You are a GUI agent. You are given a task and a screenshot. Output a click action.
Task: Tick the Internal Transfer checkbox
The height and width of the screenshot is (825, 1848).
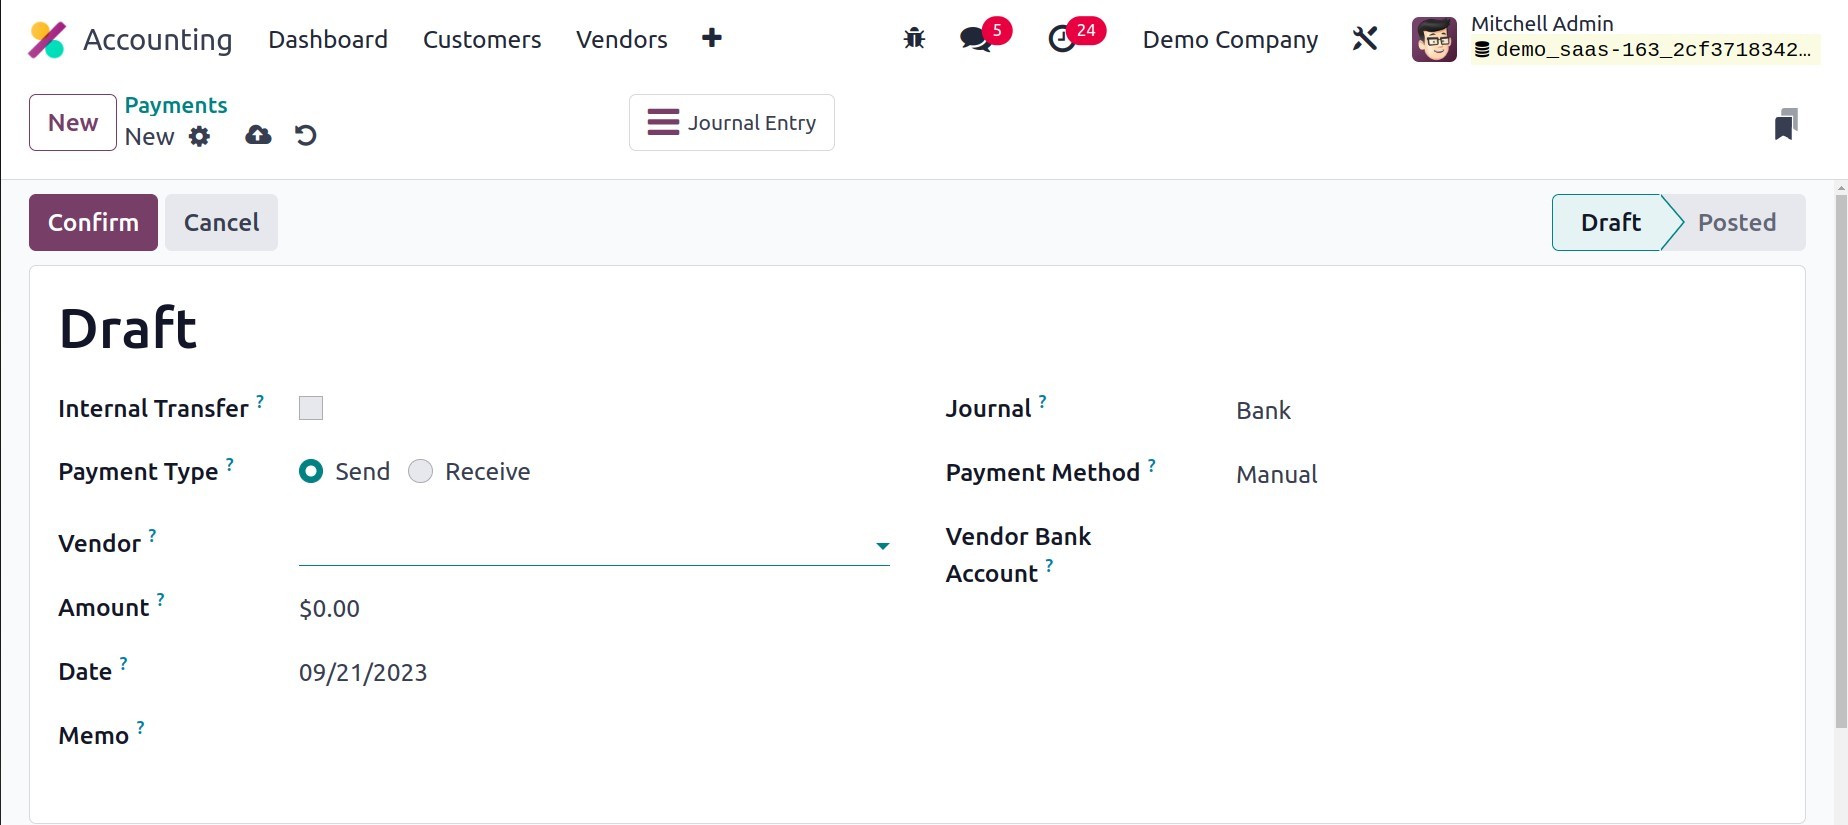[311, 408]
